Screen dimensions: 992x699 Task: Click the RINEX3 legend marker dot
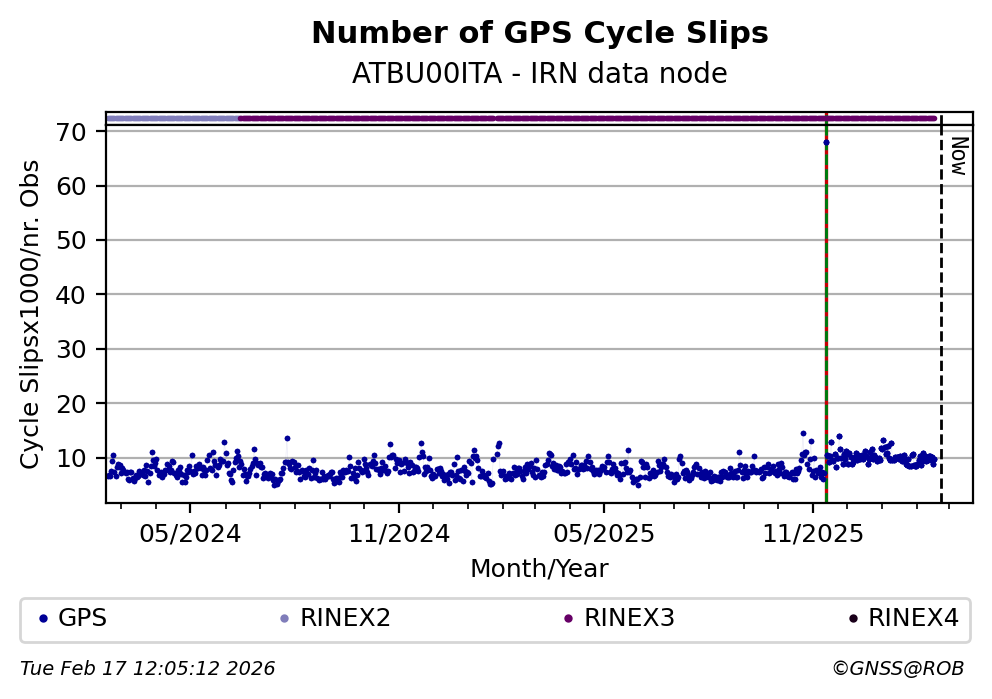(568, 619)
